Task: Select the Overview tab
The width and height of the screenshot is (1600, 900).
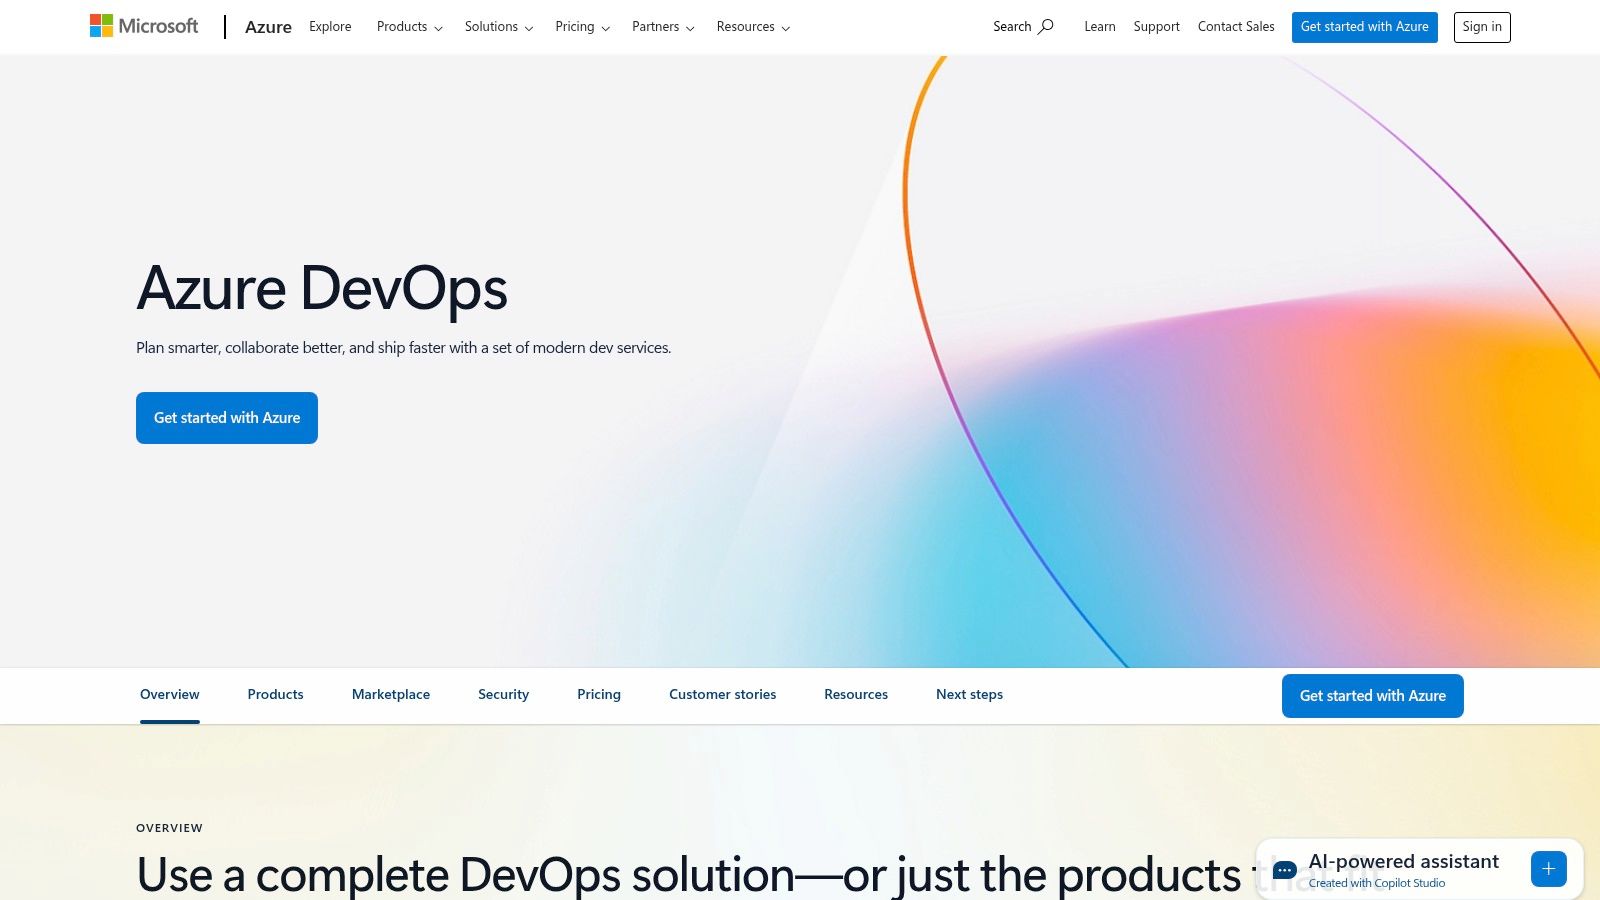Action: click(x=170, y=694)
